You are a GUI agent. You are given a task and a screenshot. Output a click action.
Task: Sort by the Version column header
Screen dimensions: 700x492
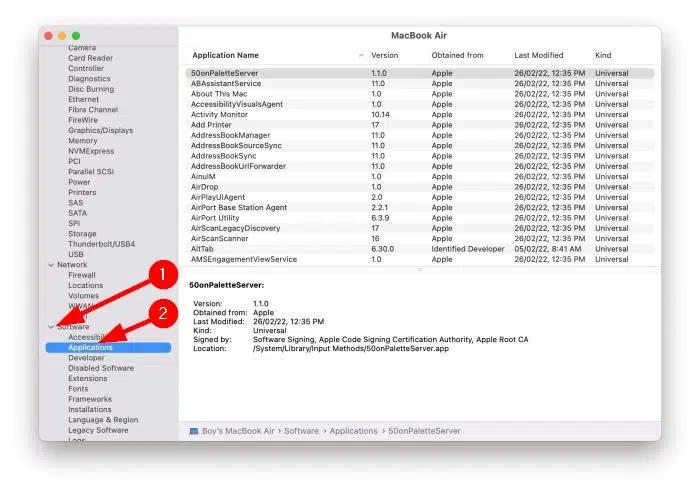click(384, 55)
